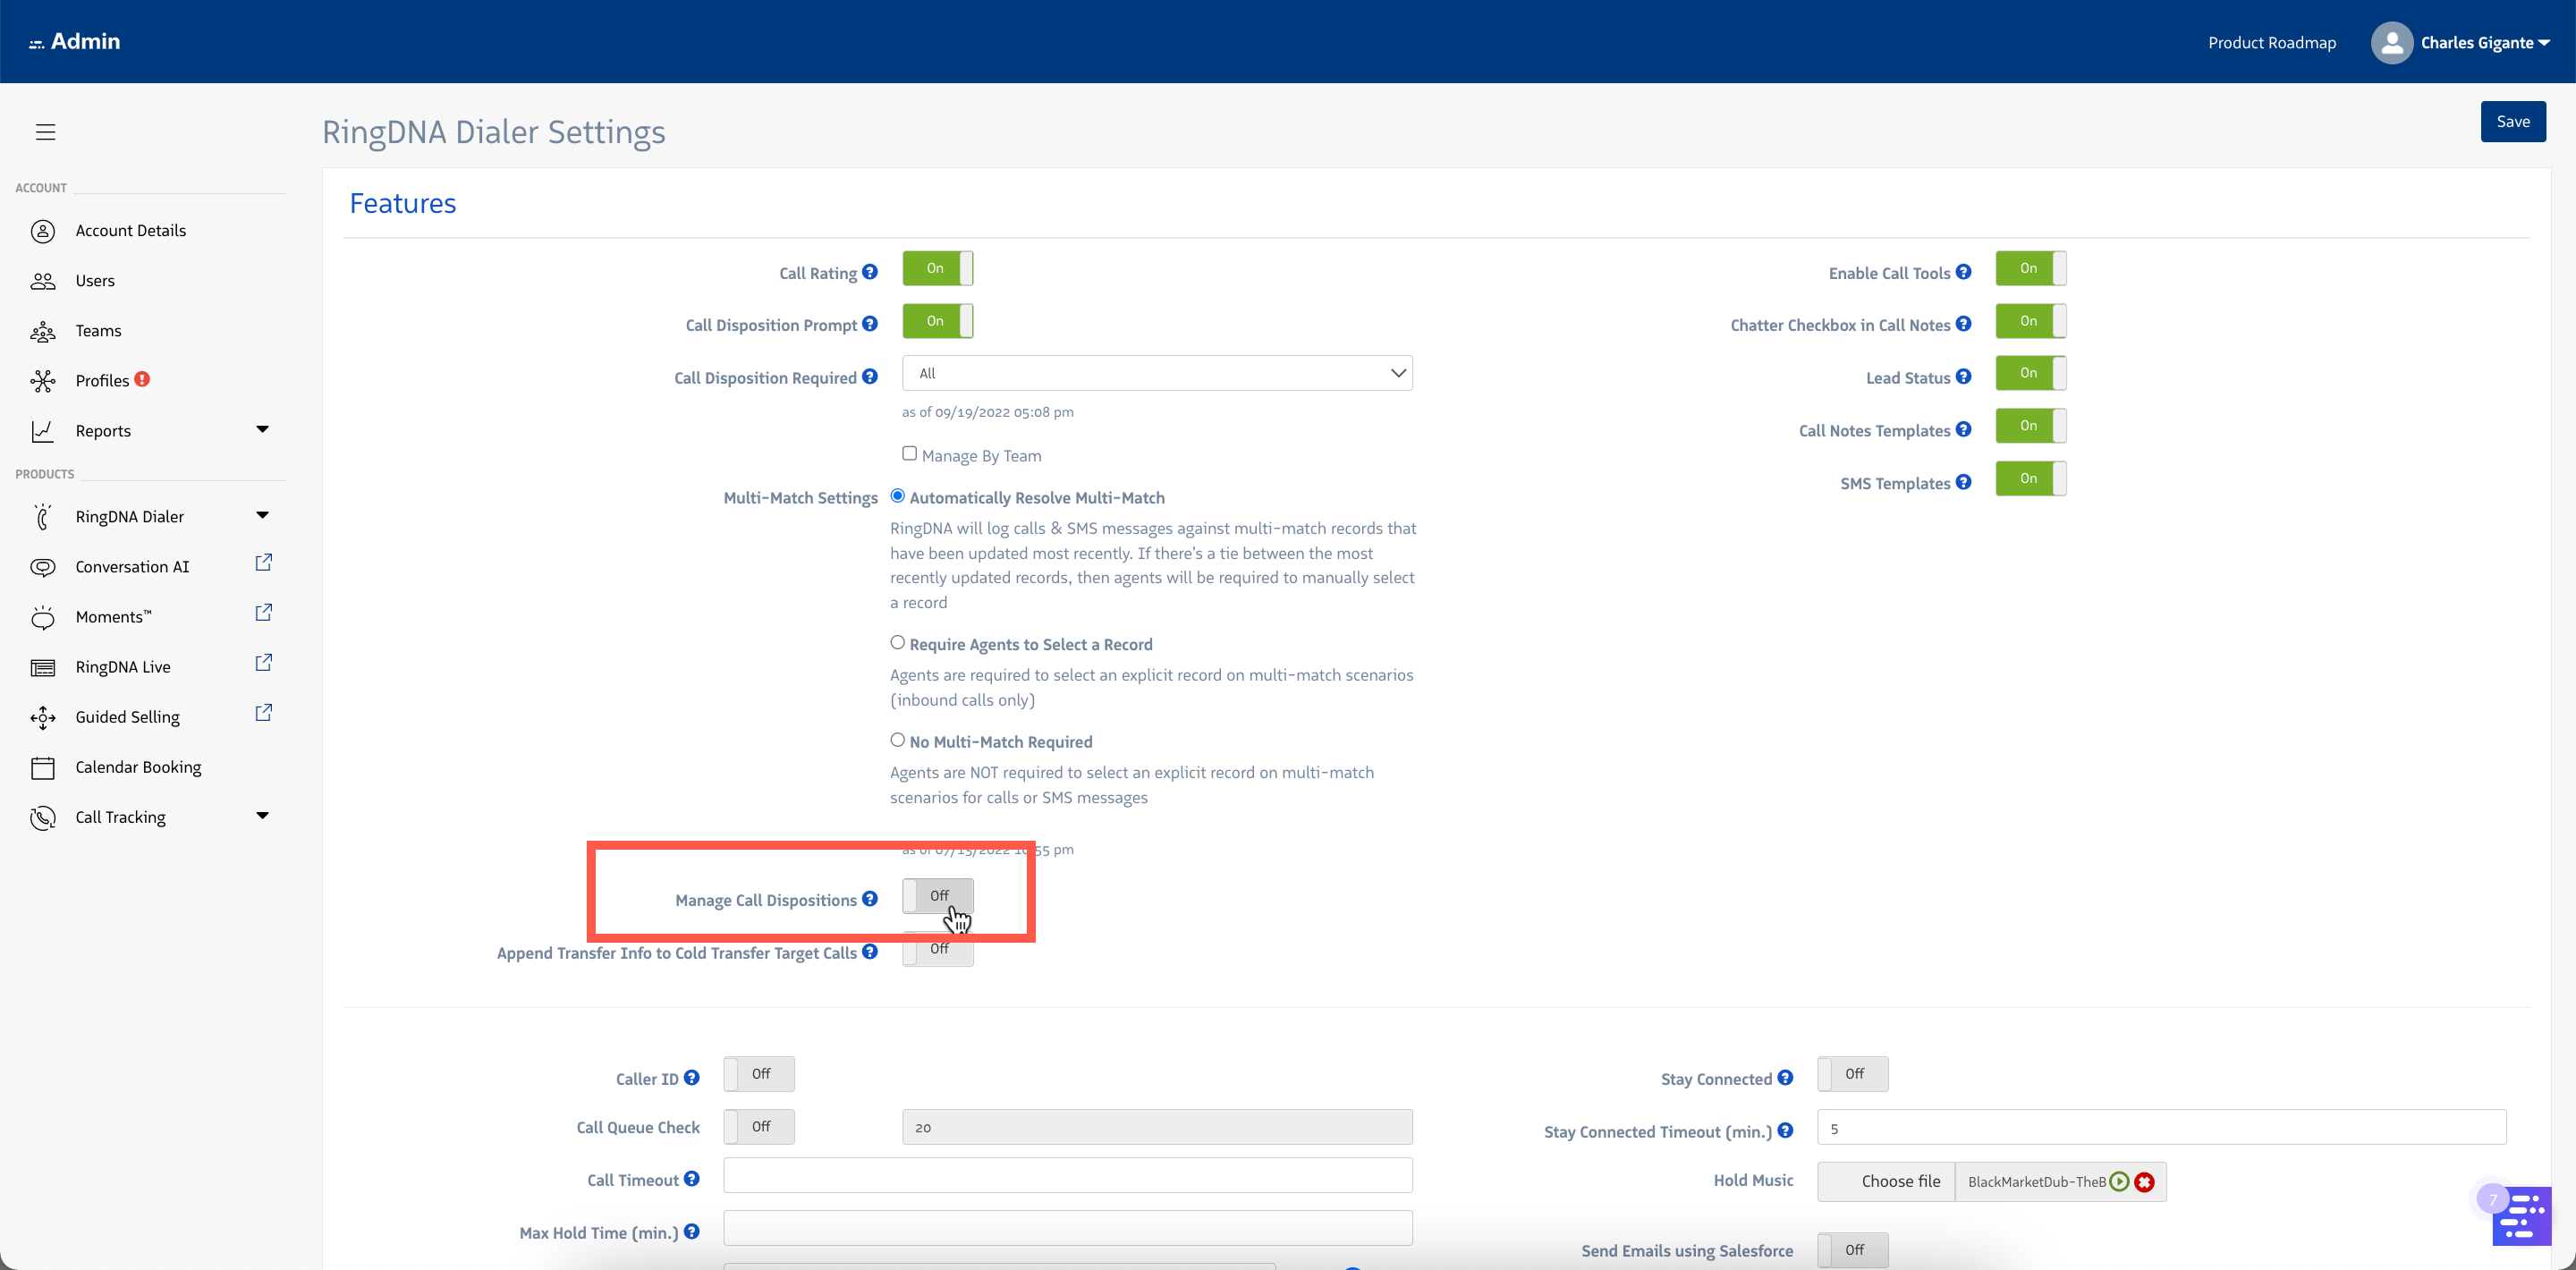Open Calendar Booking in sidebar
Viewport: 2576px width, 1270px height.
point(138,767)
